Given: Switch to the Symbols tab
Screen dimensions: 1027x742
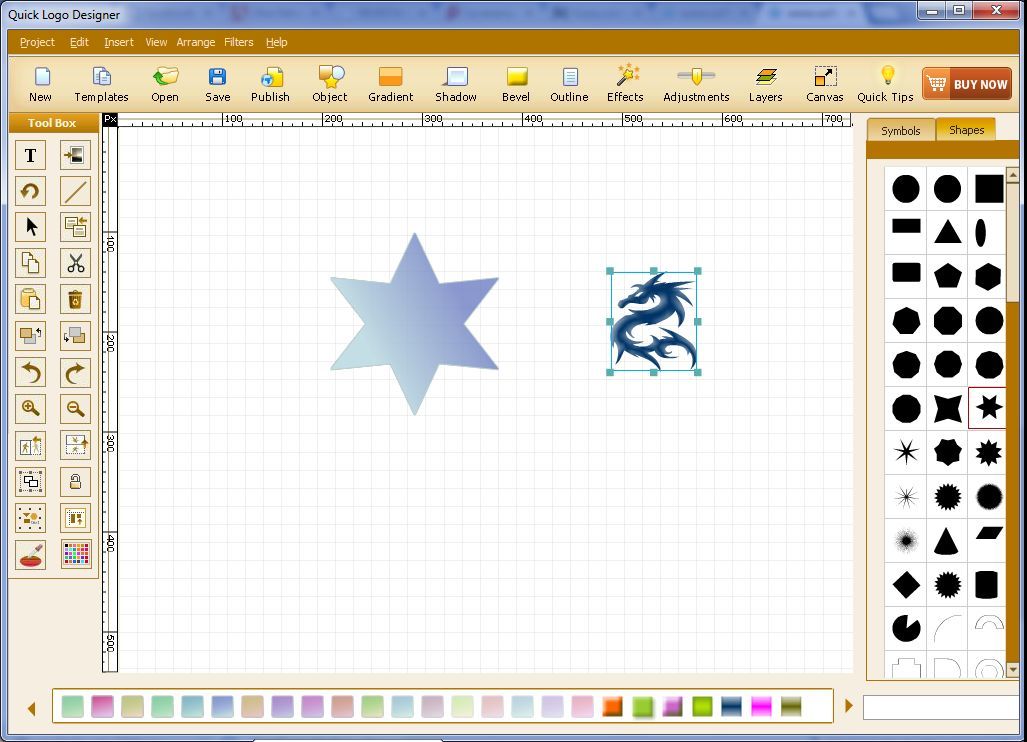Looking at the screenshot, I should point(899,130).
